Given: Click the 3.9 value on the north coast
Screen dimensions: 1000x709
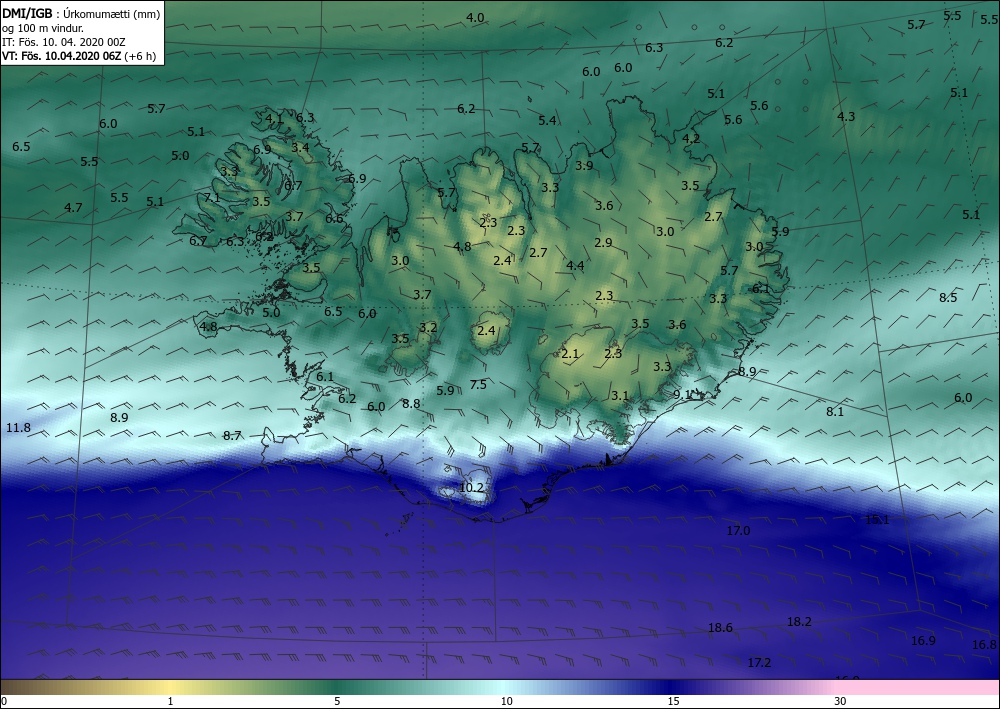Looking at the screenshot, I should coord(584,166).
